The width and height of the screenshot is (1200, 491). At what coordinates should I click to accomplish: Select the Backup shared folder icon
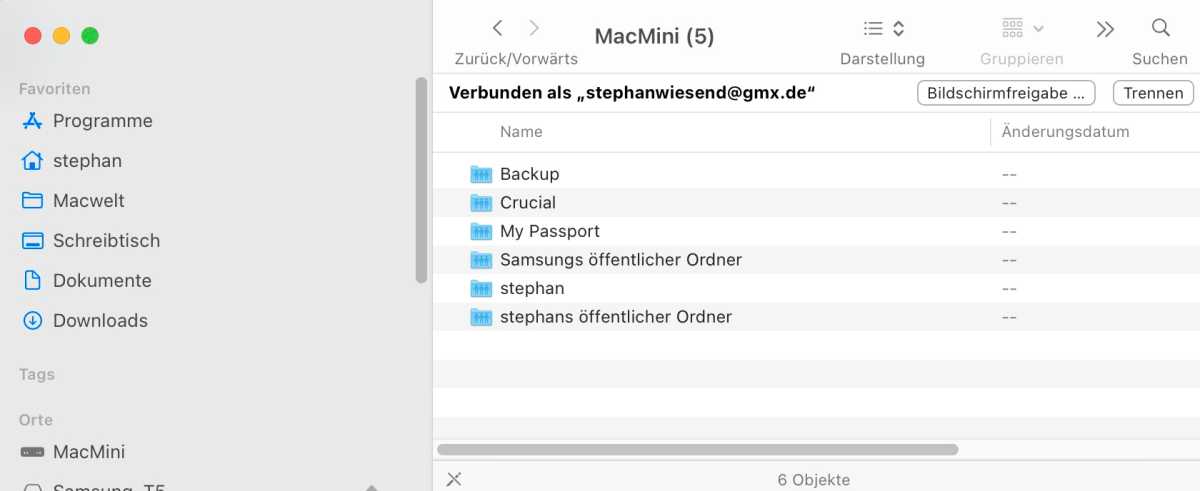pos(481,174)
